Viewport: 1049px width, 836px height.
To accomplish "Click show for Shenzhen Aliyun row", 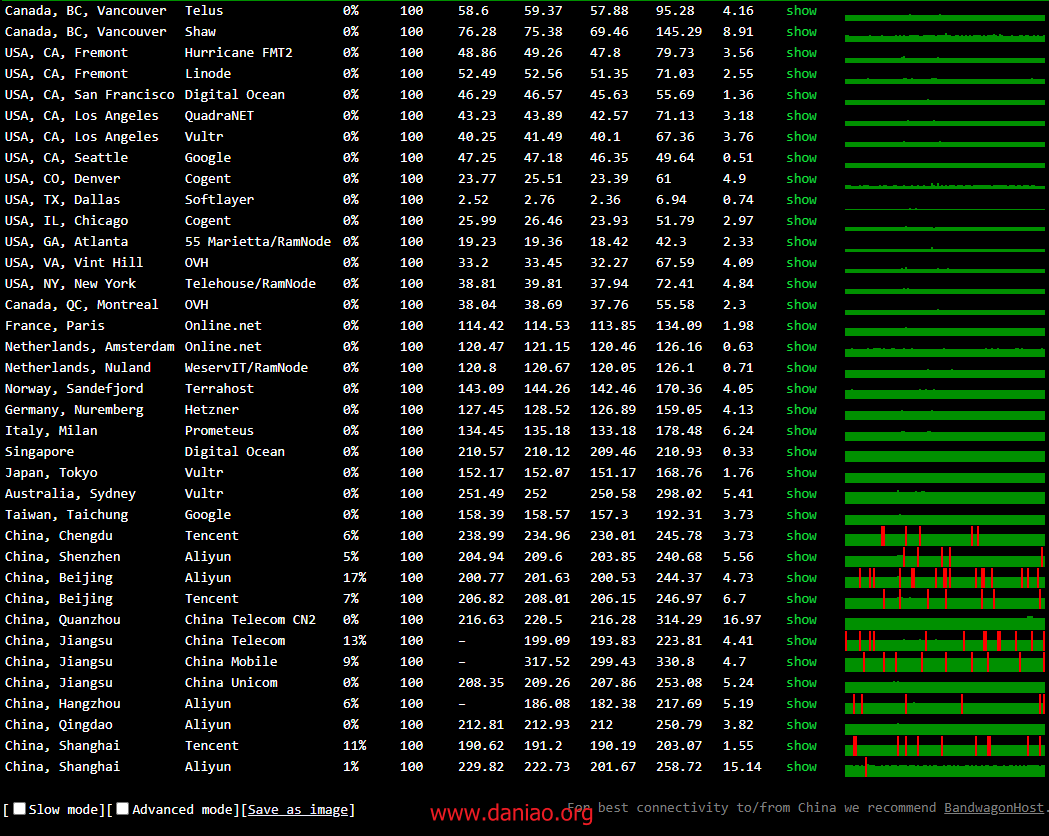I will 801,556.
